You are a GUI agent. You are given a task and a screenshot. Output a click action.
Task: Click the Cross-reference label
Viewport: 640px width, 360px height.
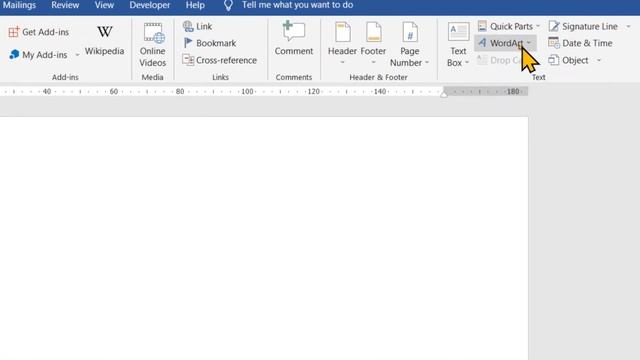coord(227,60)
